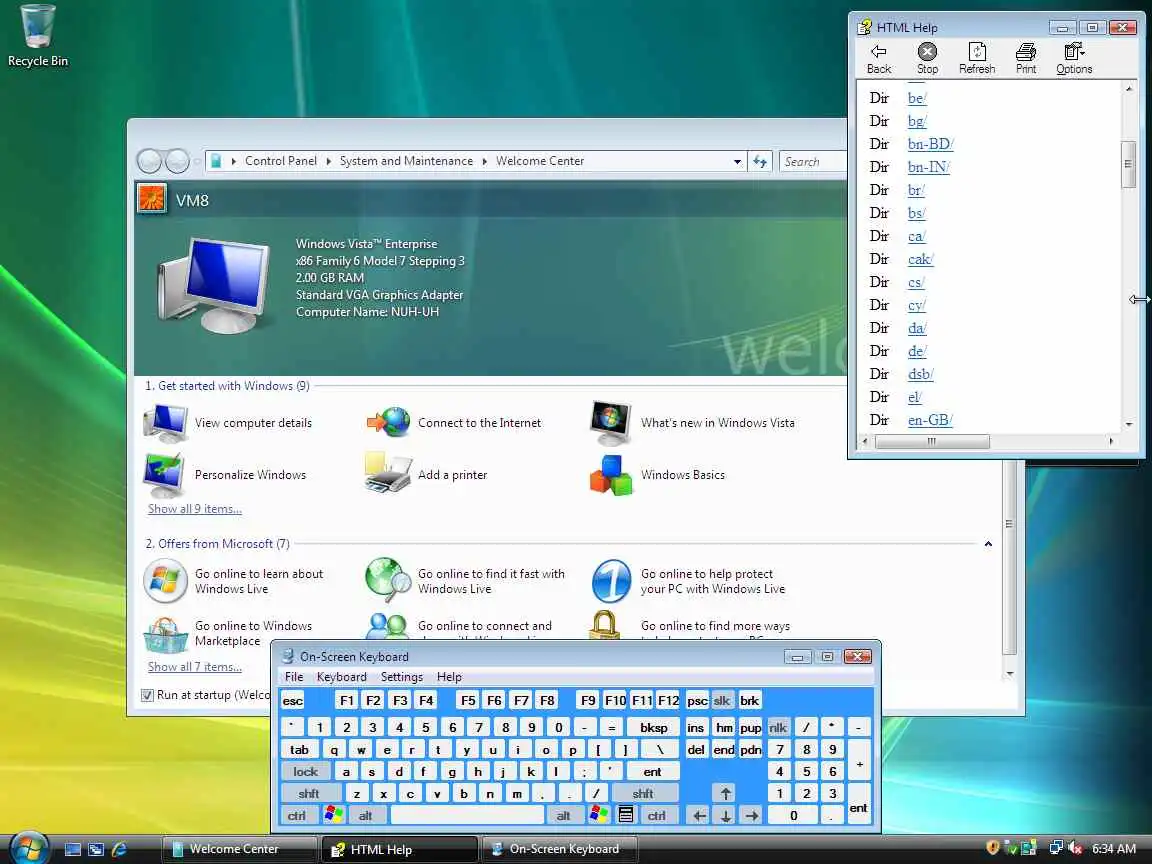Go Back in the HTML Help window

(879, 59)
